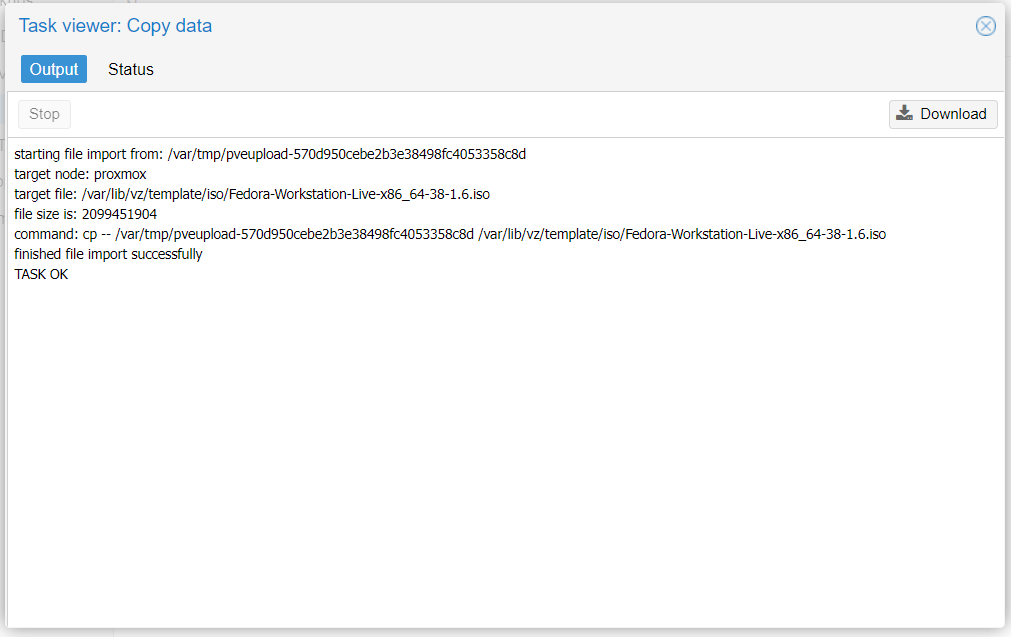Click the 'starting file import from' text
The height and width of the screenshot is (637, 1011).
point(88,154)
